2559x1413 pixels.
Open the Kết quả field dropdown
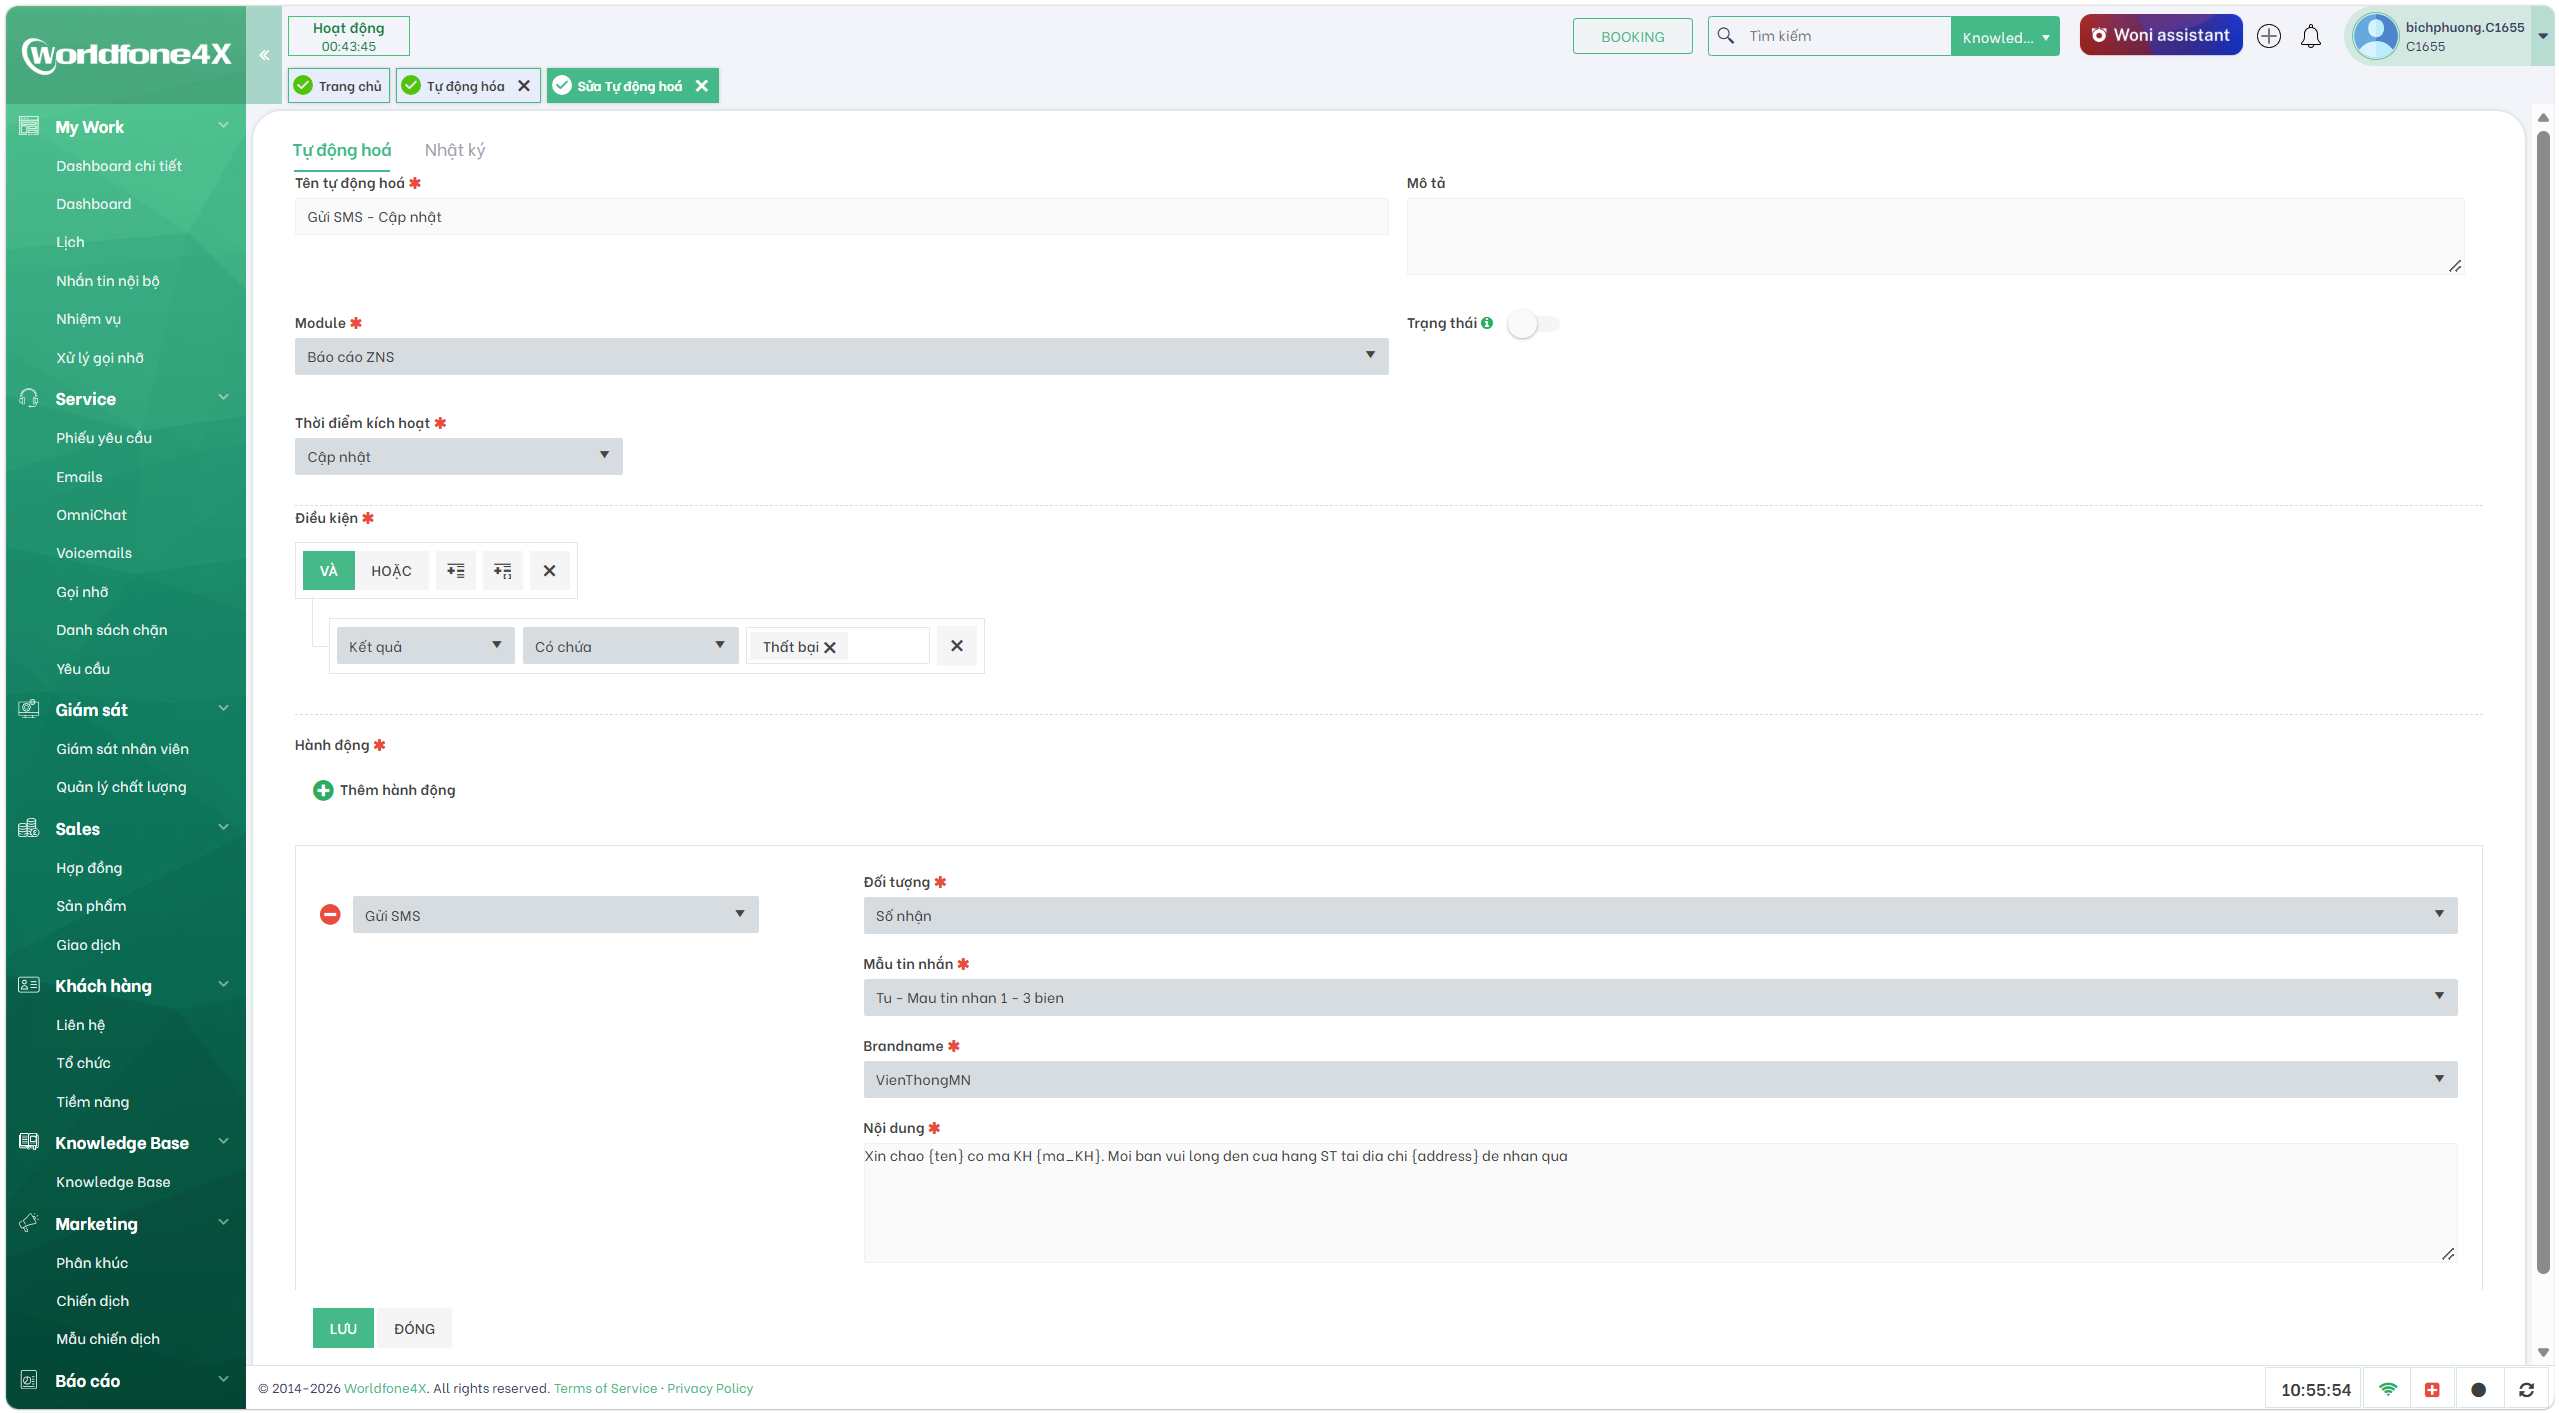tap(425, 646)
